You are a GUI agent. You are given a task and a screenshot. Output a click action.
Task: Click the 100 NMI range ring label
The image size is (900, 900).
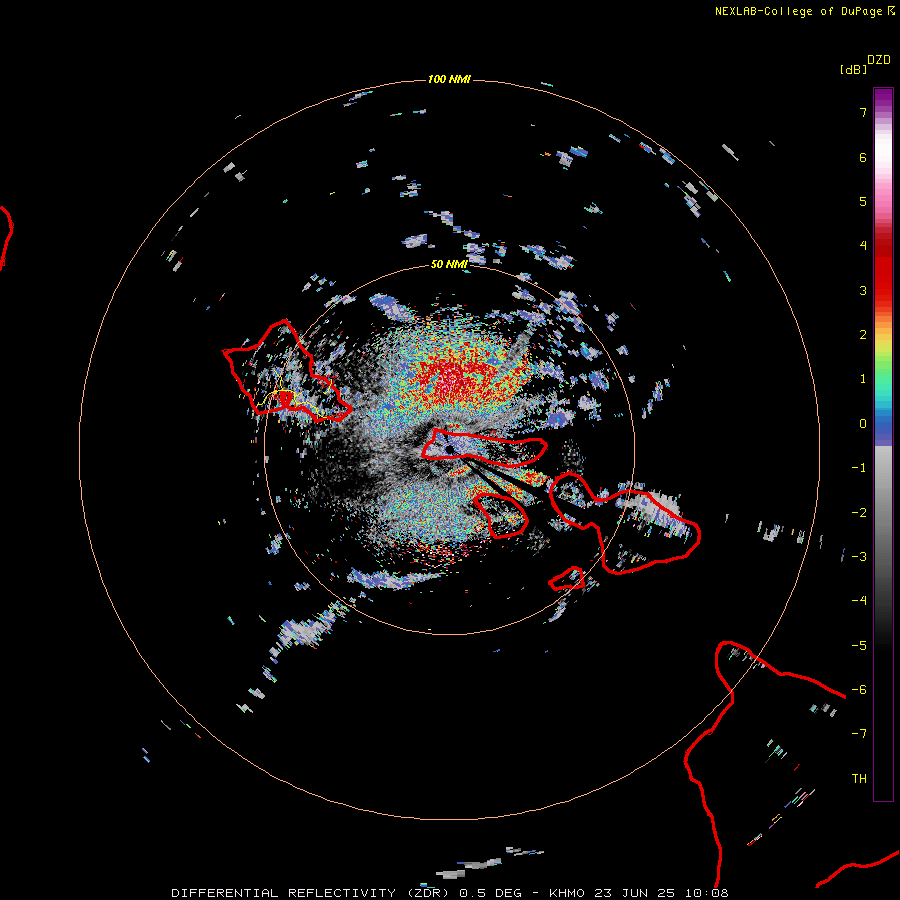click(449, 79)
